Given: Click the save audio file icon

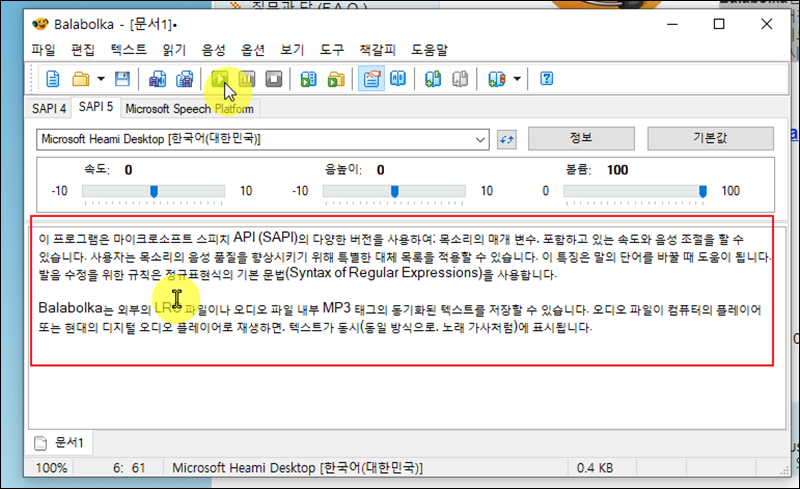Looking at the screenshot, I should point(157,79).
